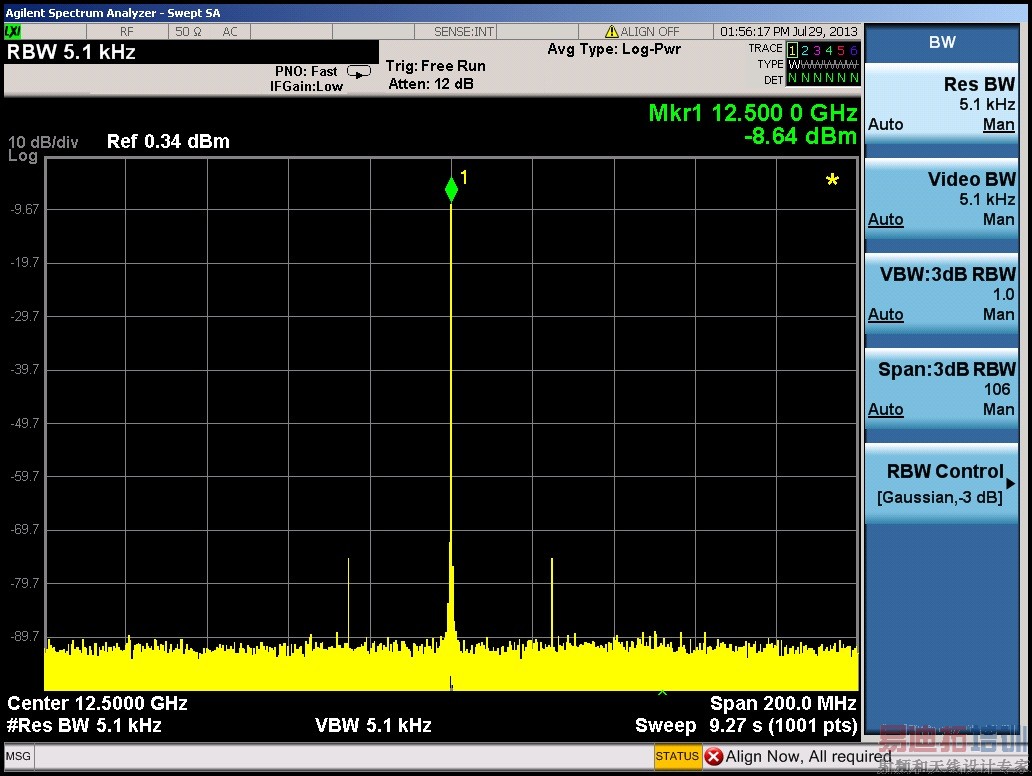Click the yellow asterisk in the graph corner

(832, 180)
